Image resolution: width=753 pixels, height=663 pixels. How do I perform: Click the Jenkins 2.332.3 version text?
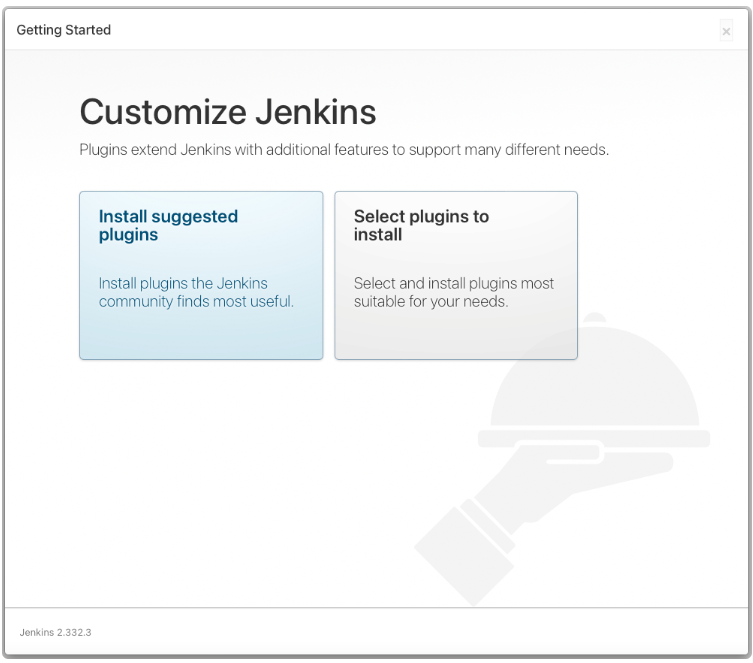pyautogui.click(x=55, y=632)
